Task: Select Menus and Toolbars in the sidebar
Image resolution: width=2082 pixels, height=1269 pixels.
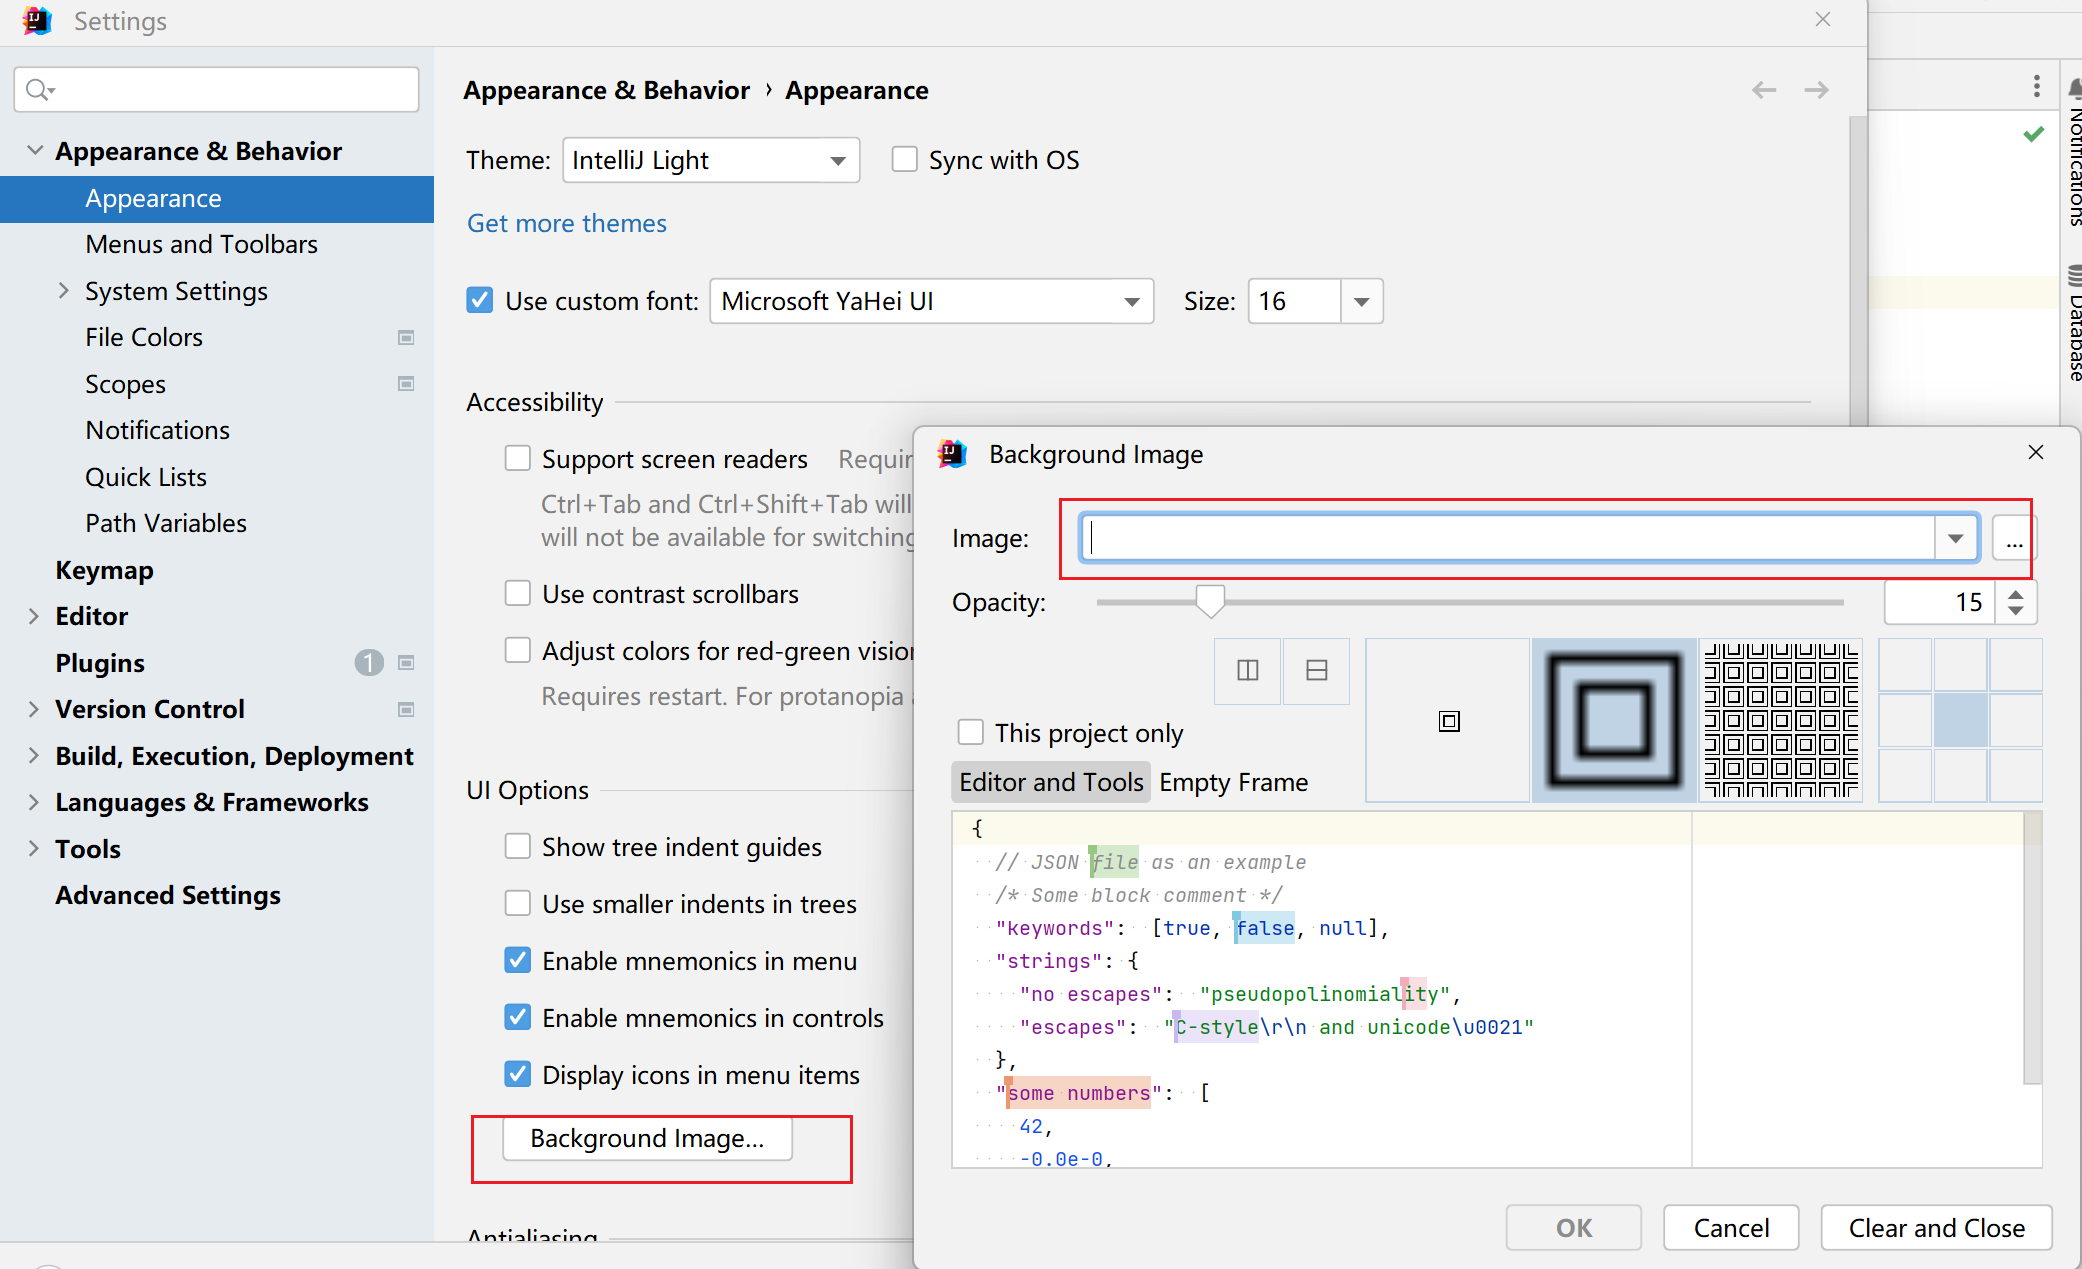Action: coord(201,244)
